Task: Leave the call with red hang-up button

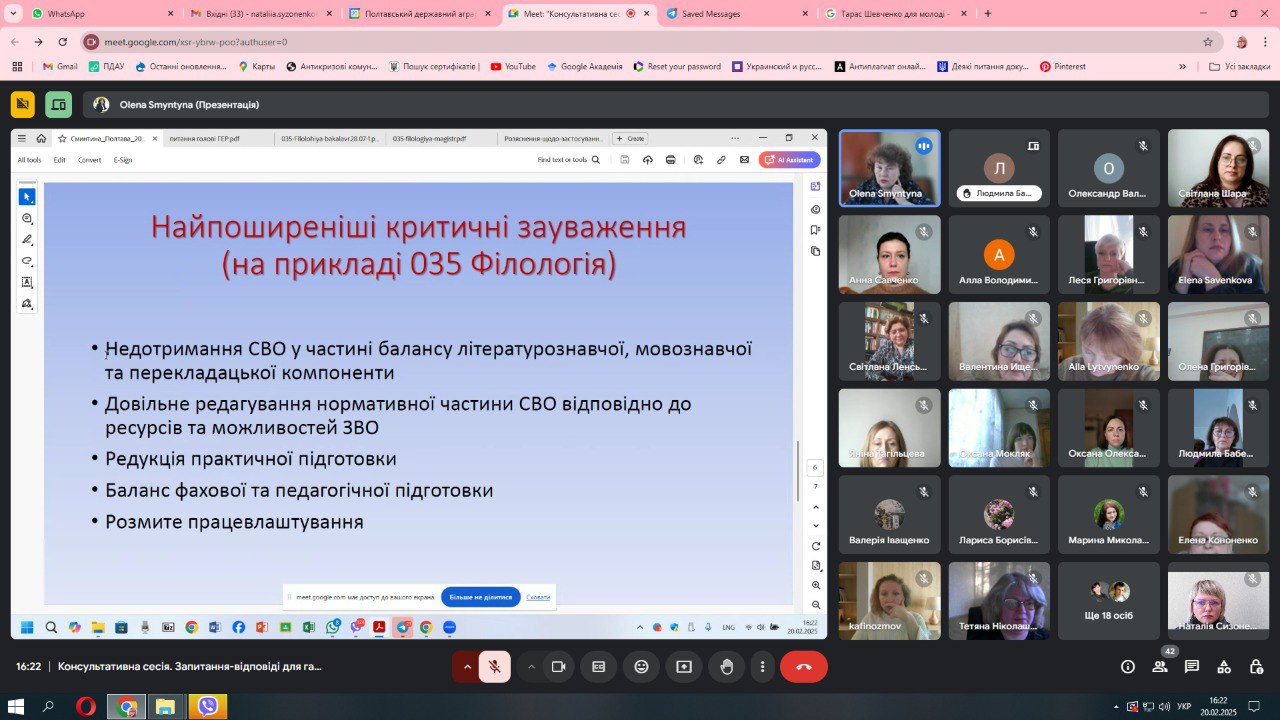Action: (804, 667)
